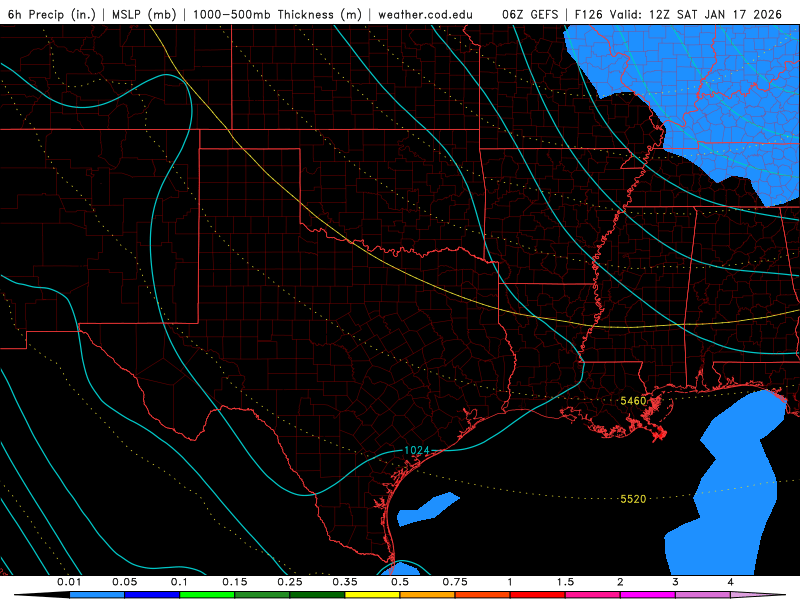Screen dimensions: 800x600
Task: Click the dark blue 0.05 legend swatch
Action: [152, 595]
